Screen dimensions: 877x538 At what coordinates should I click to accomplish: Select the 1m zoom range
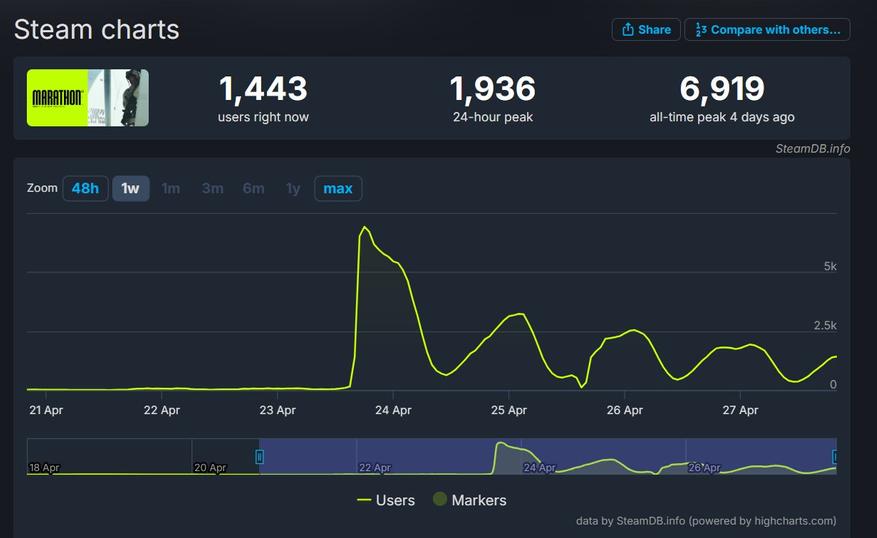171,188
